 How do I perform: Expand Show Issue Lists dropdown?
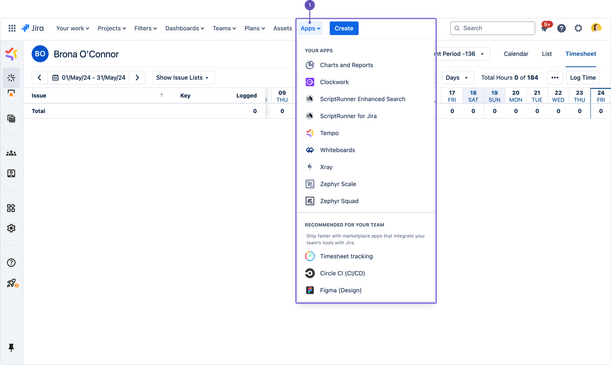pos(183,78)
